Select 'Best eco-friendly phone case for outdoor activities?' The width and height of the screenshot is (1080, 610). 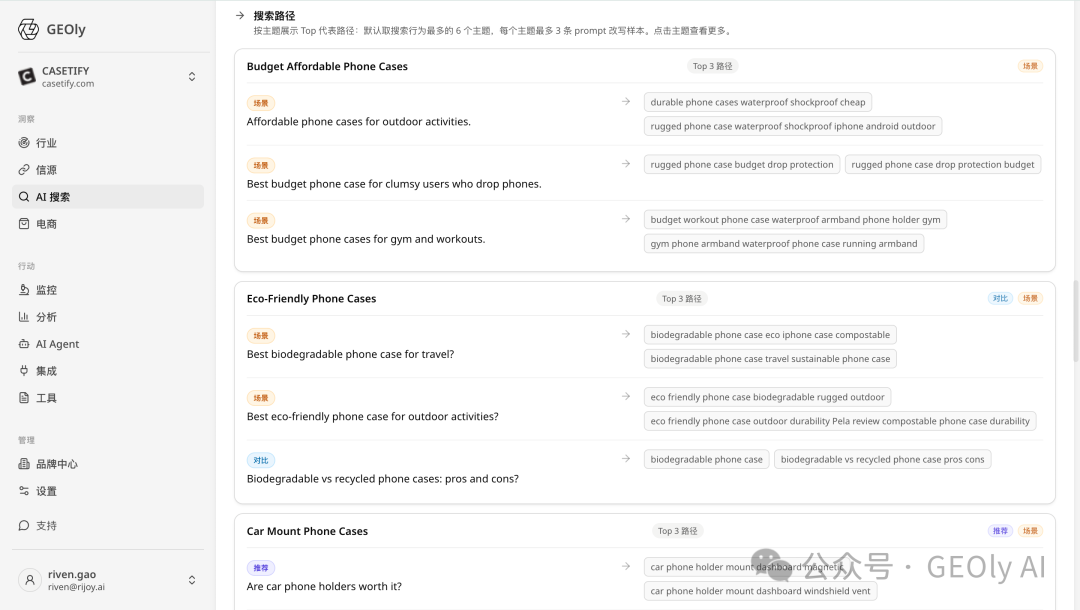pos(373,417)
